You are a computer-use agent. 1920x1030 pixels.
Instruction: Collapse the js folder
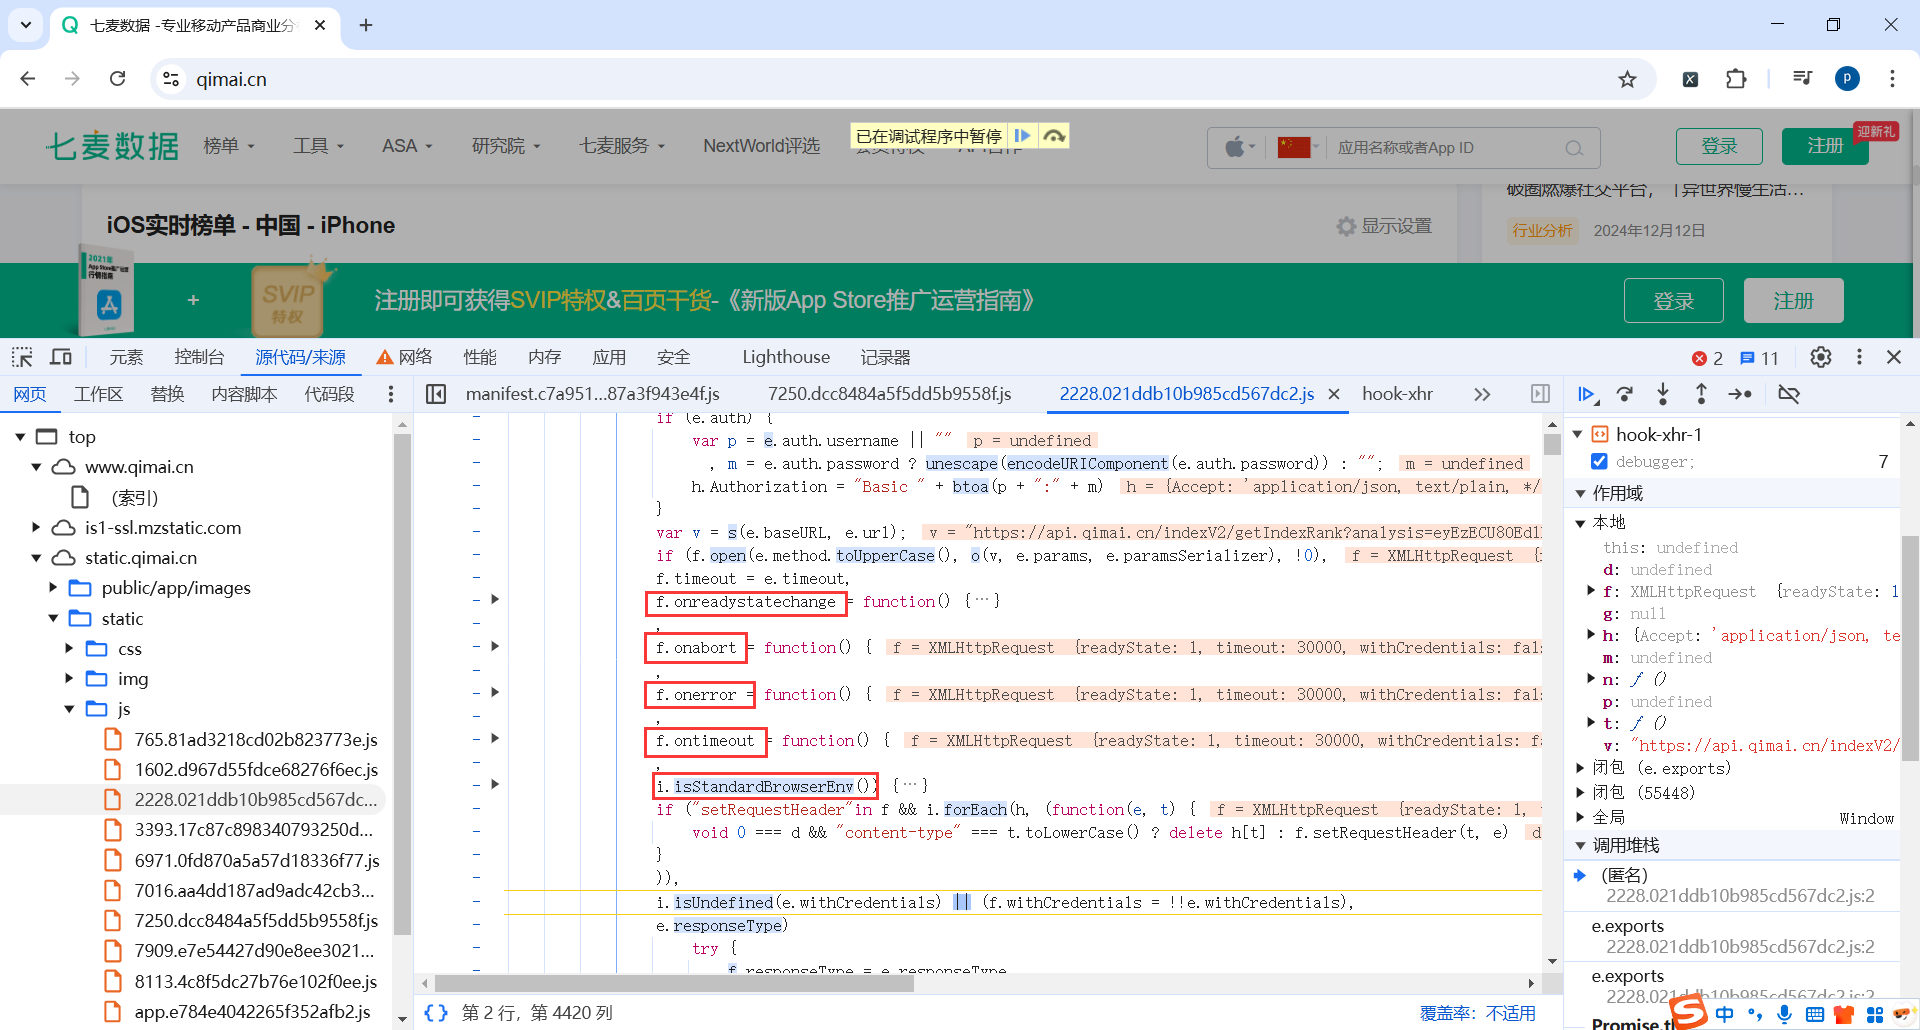[x=69, y=708]
